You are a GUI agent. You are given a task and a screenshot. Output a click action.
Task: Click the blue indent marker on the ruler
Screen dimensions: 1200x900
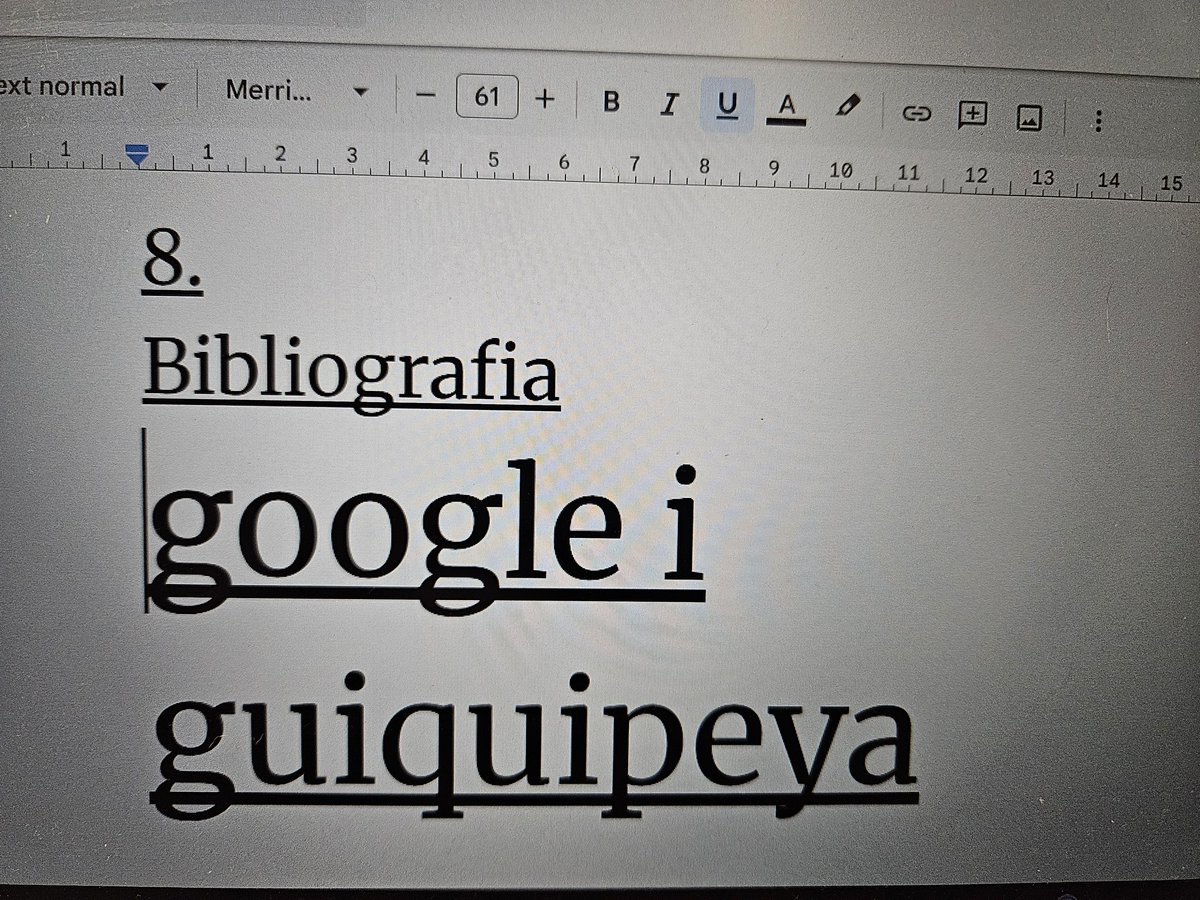137,153
